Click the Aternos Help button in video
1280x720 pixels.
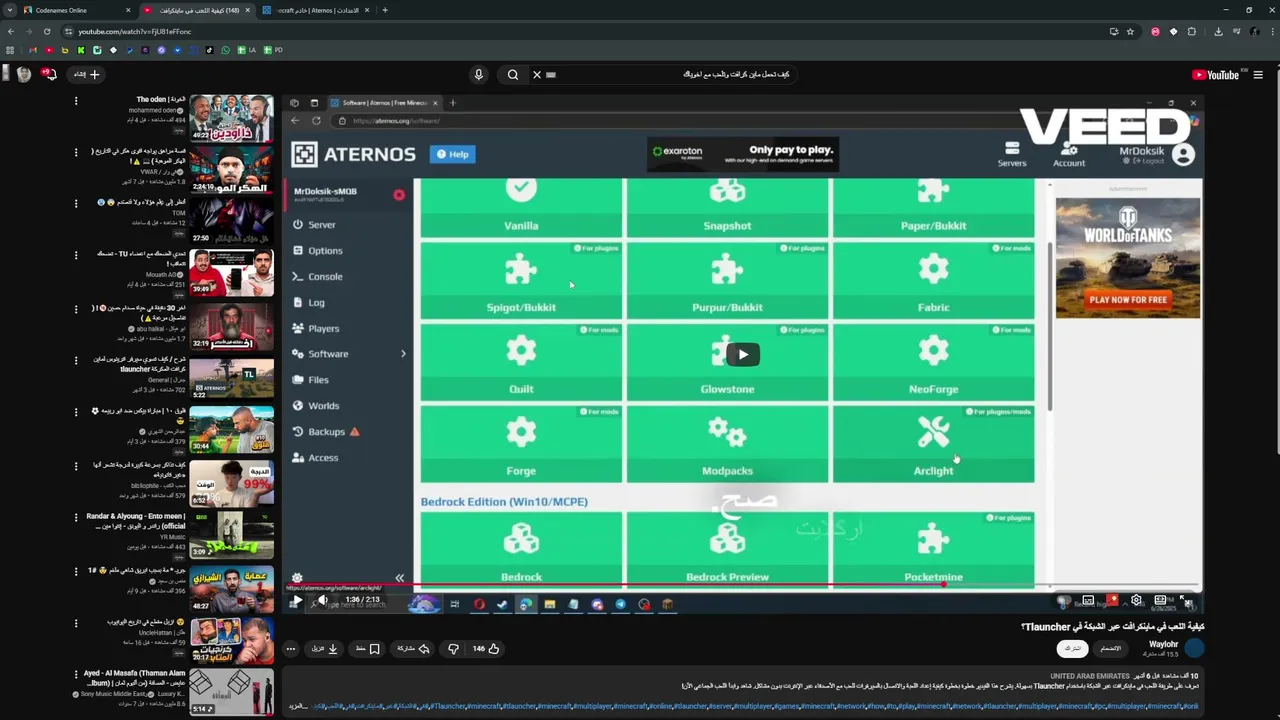[x=452, y=154]
